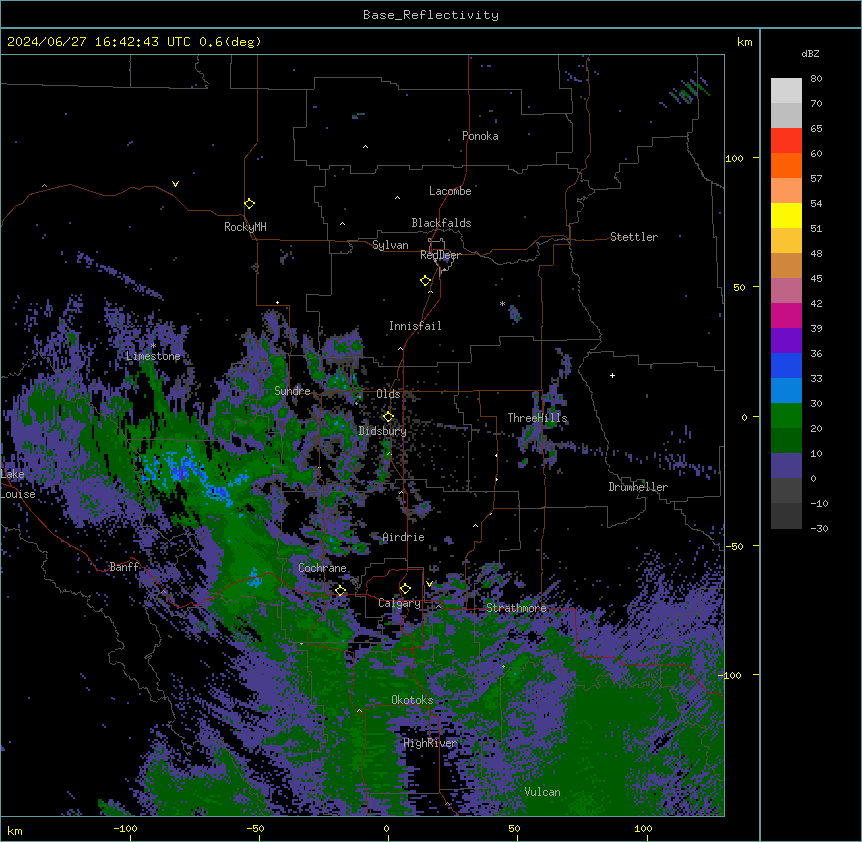Pick the light blue 30-33 dBZ legend color

point(786,390)
